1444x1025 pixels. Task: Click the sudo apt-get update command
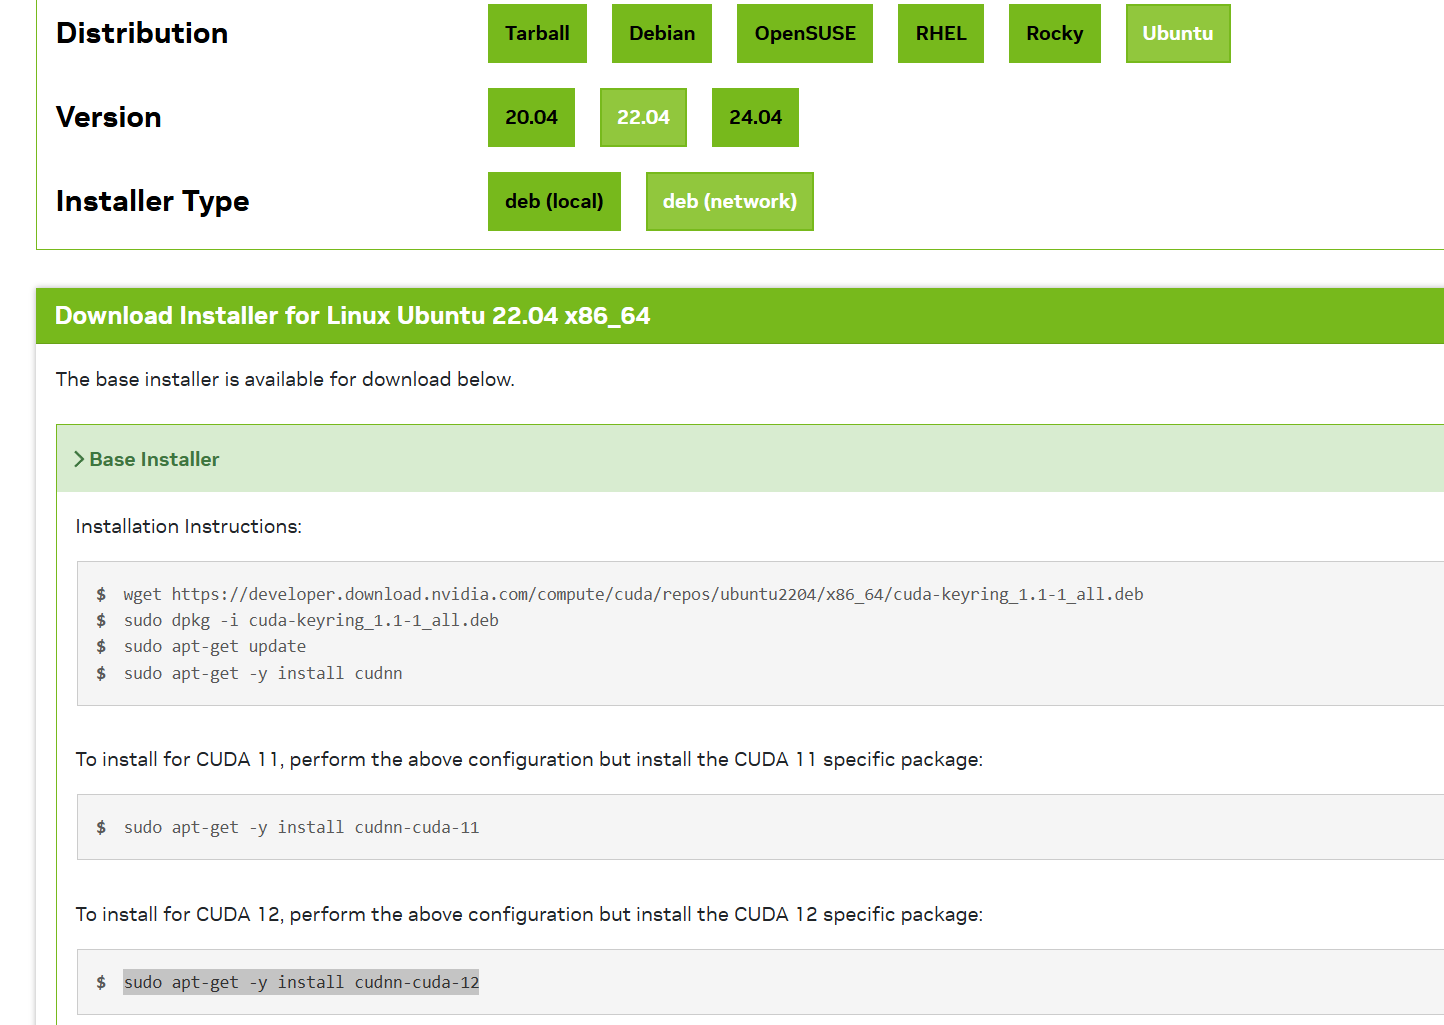(215, 646)
